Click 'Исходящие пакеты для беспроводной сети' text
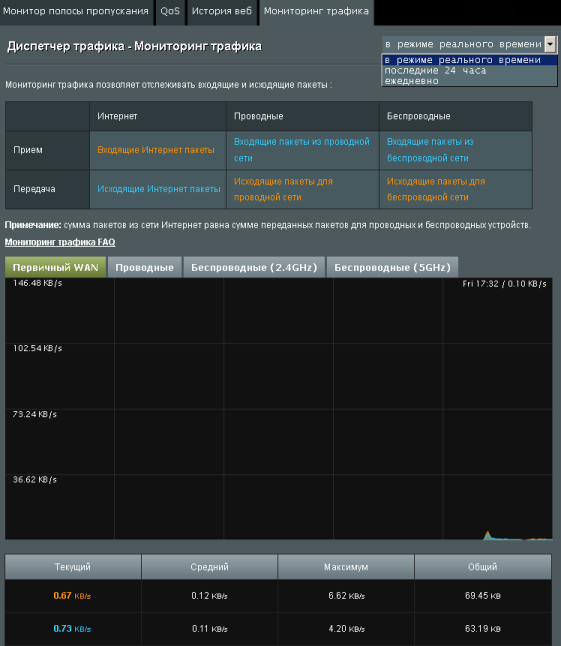This screenshot has height=646, width=561. pyautogui.click(x=436, y=189)
